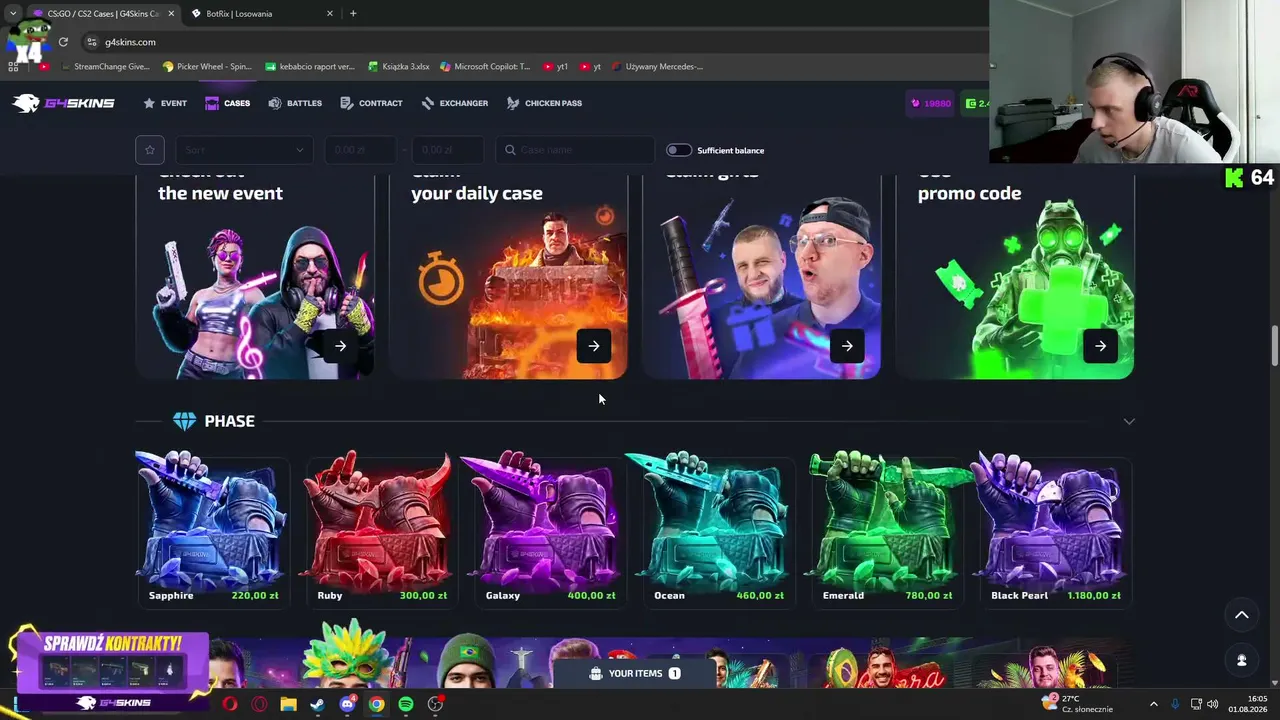1280x720 pixels.
Task: Open the claim gifts arrow button
Action: [x=847, y=346]
